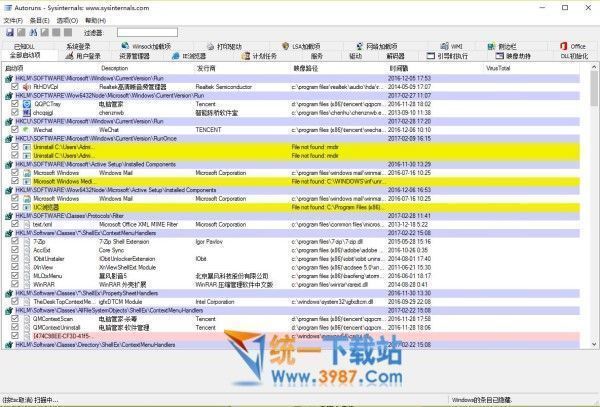The width and height of the screenshot is (600, 407).
Task: Select the red {474C98EE-CF3D-41f5 entry
Action: pyautogui.click(x=62, y=336)
